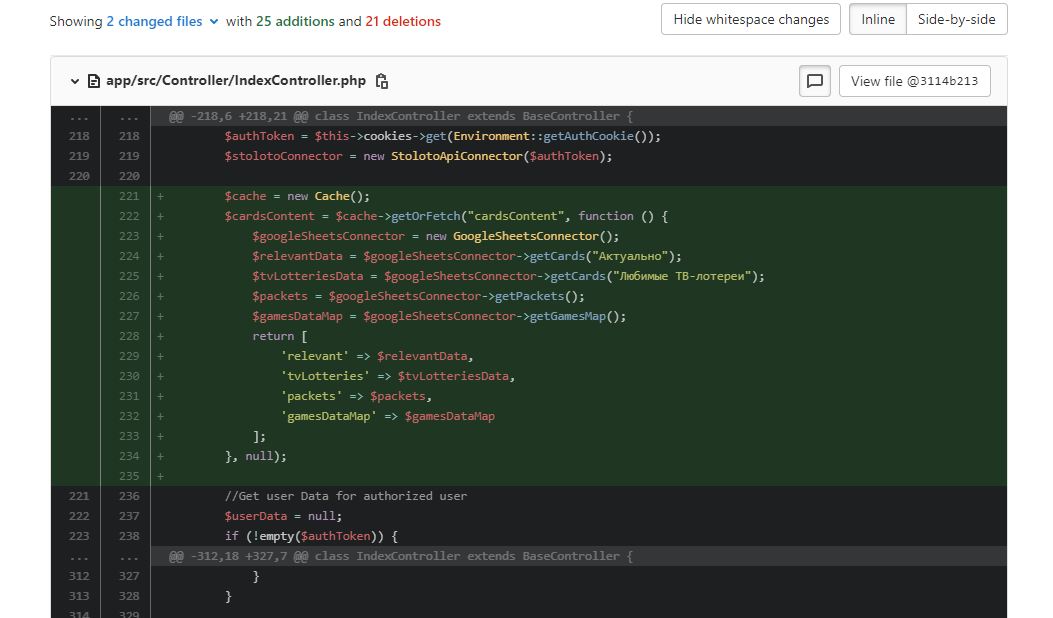Click the @@ -218,6 +218,21 @@ hunk header

pos(400,116)
